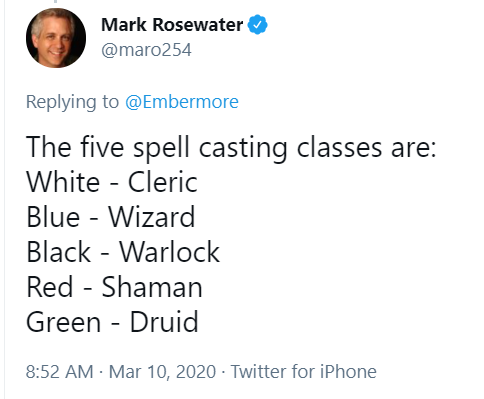Screen dimensions: 484x399
Task: Open the Twitter for iPhone source link
Action: pyautogui.click(x=304, y=371)
